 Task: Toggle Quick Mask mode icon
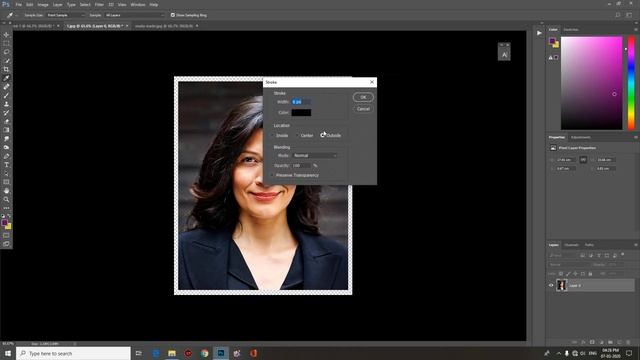point(6,236)
